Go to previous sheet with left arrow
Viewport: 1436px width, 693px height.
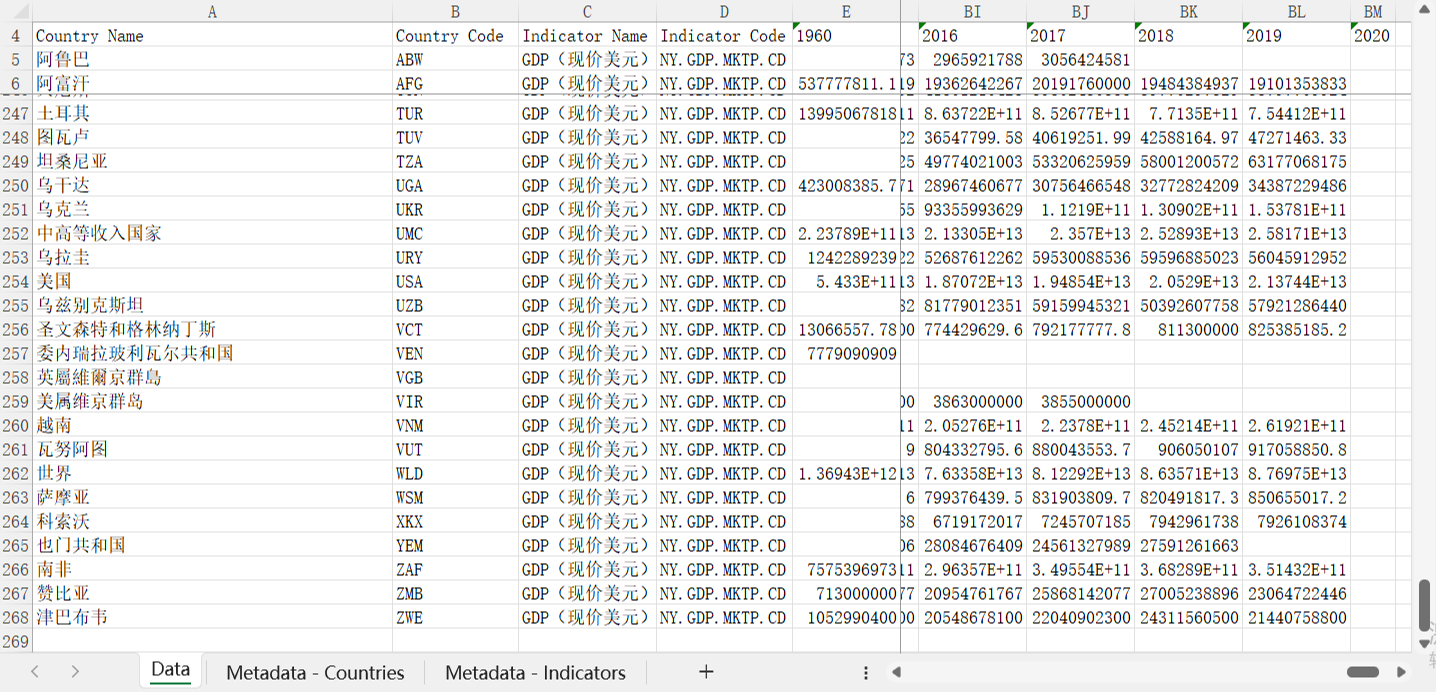tap(35, 672)
